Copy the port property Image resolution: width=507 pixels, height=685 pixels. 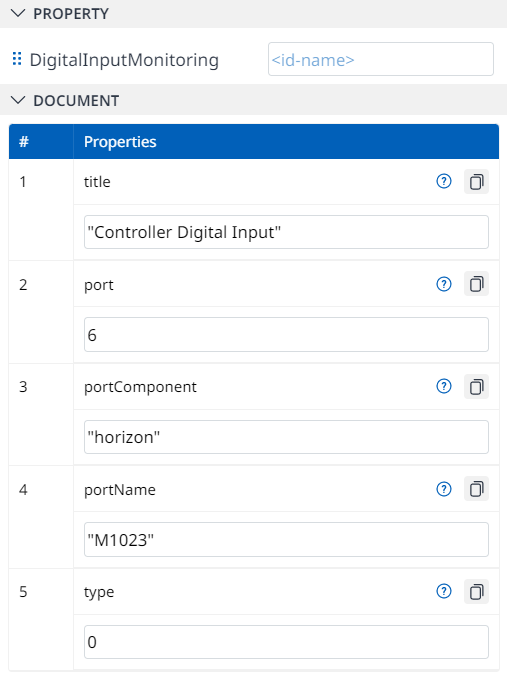coord(476,284)
